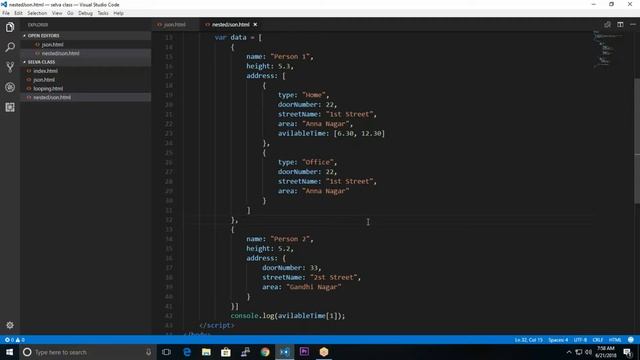Click the feedback smiley in status bar

tap(631, 340)
